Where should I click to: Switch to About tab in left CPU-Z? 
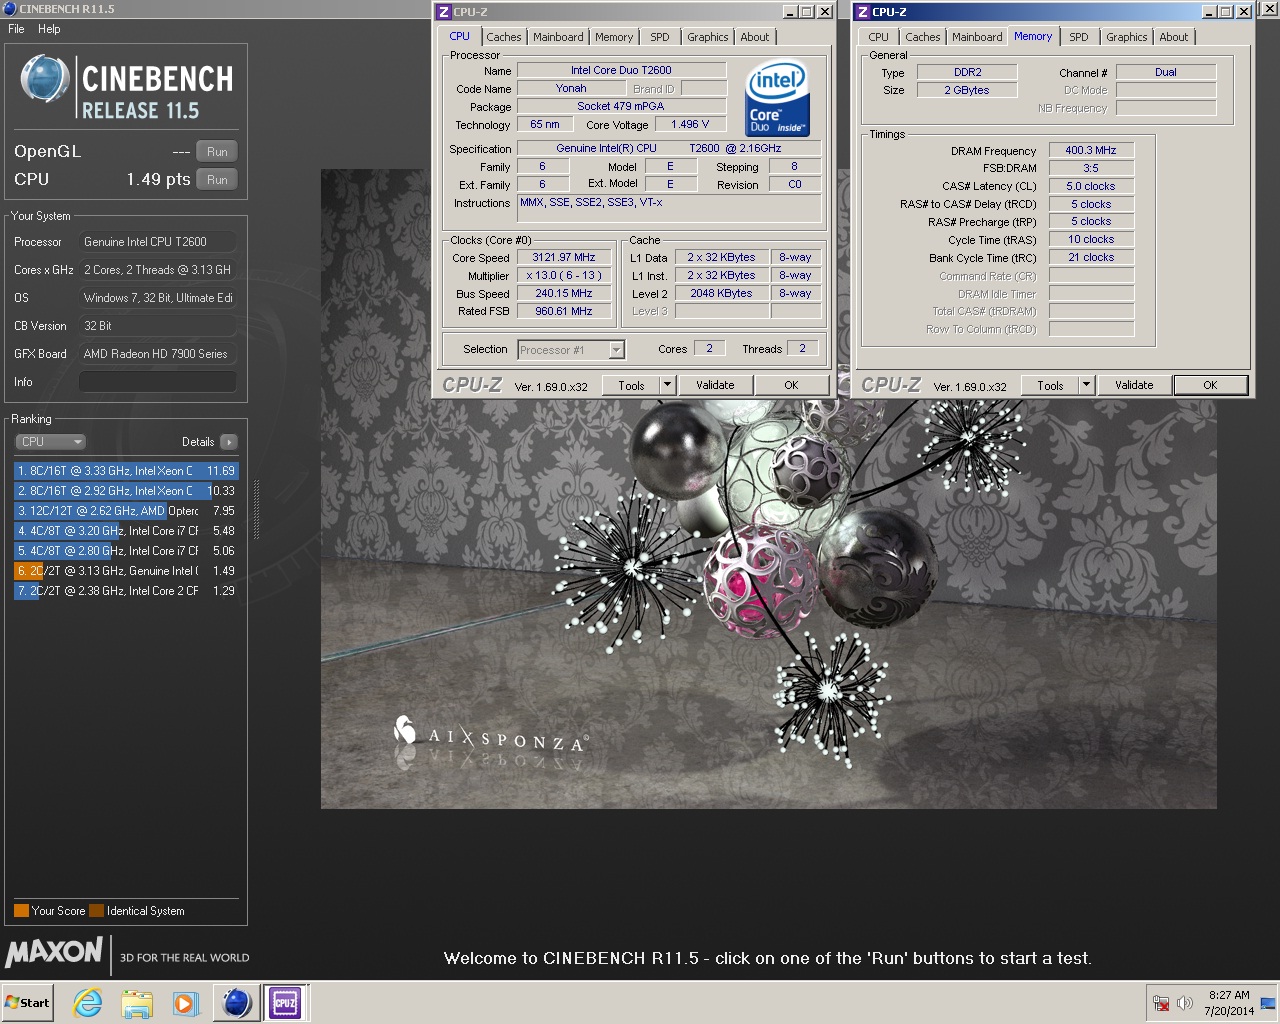pos(755,37)
